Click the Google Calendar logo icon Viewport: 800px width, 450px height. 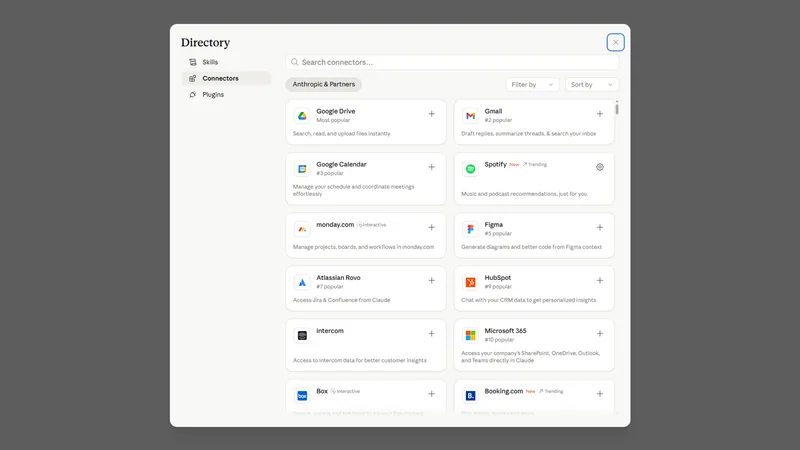click(301, 169)
